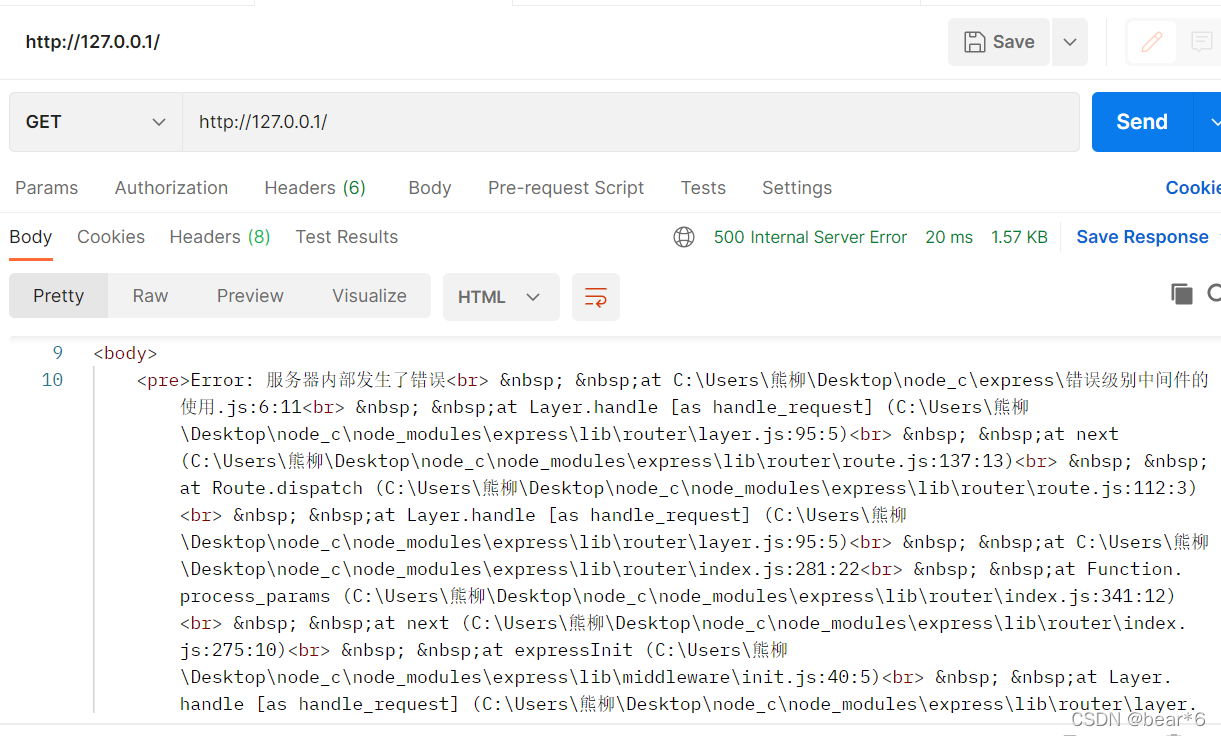
Task: Open the HTML format dropdown
Action: (x=501, y=297)
